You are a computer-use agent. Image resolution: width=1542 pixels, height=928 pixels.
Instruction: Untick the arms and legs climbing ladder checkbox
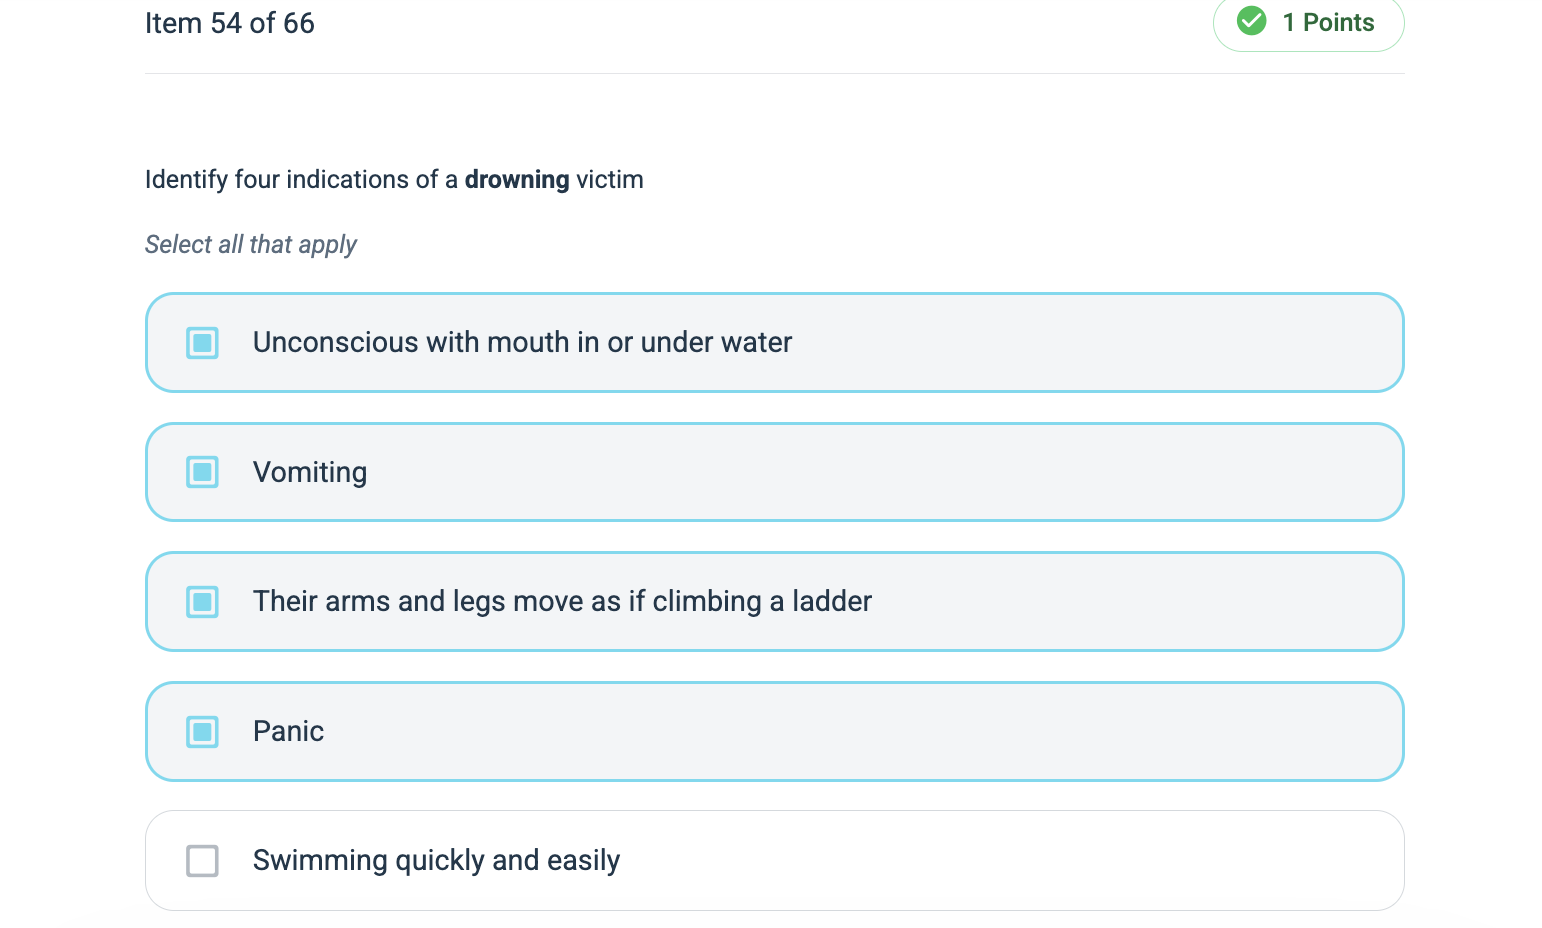[x=202, y=602]
